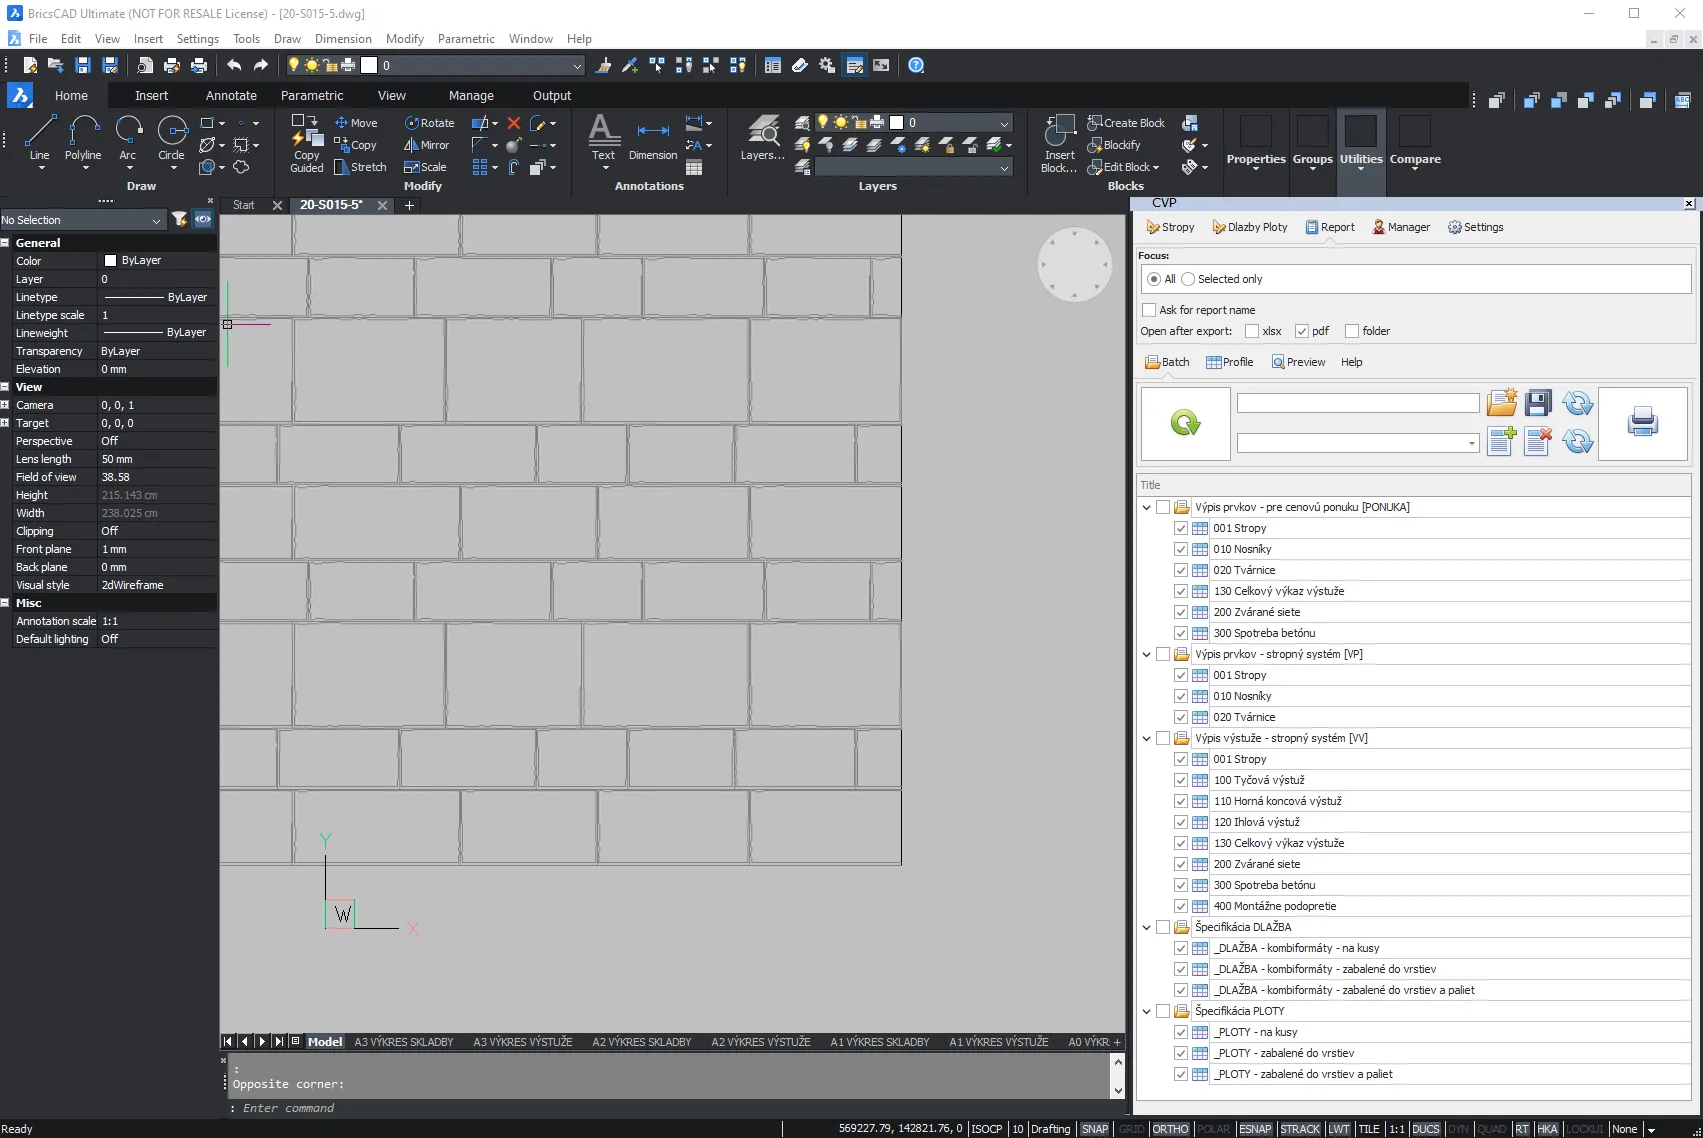
Task: Toggle ORTHO mode in status bar
Action: pos(1170,1129)
